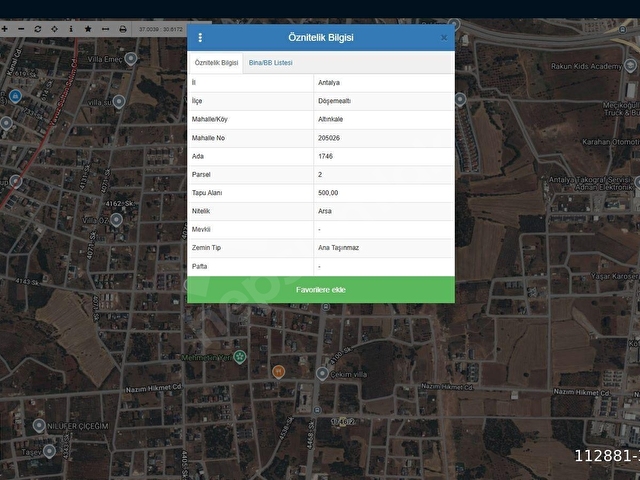This screenshot has height=480, width=640.
Task: Open the info tool in toolbar
Action: point(71,29)
